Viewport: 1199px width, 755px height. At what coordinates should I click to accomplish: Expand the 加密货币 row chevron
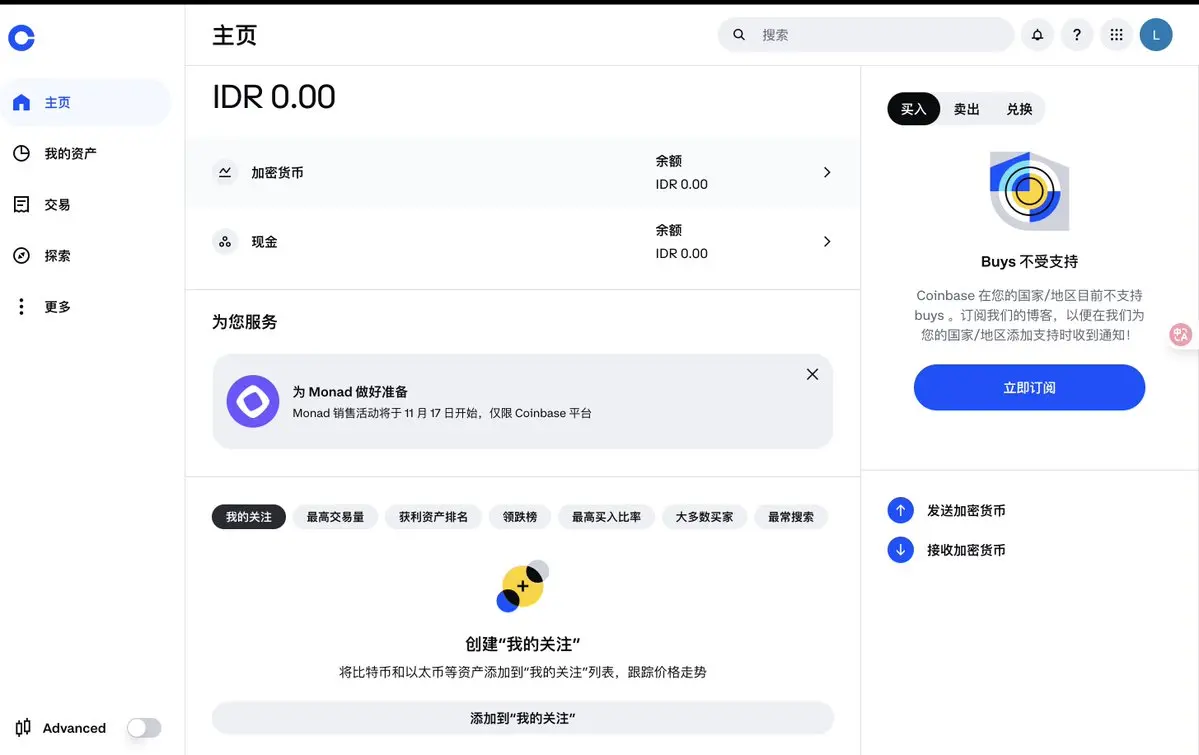pos(827,172)
